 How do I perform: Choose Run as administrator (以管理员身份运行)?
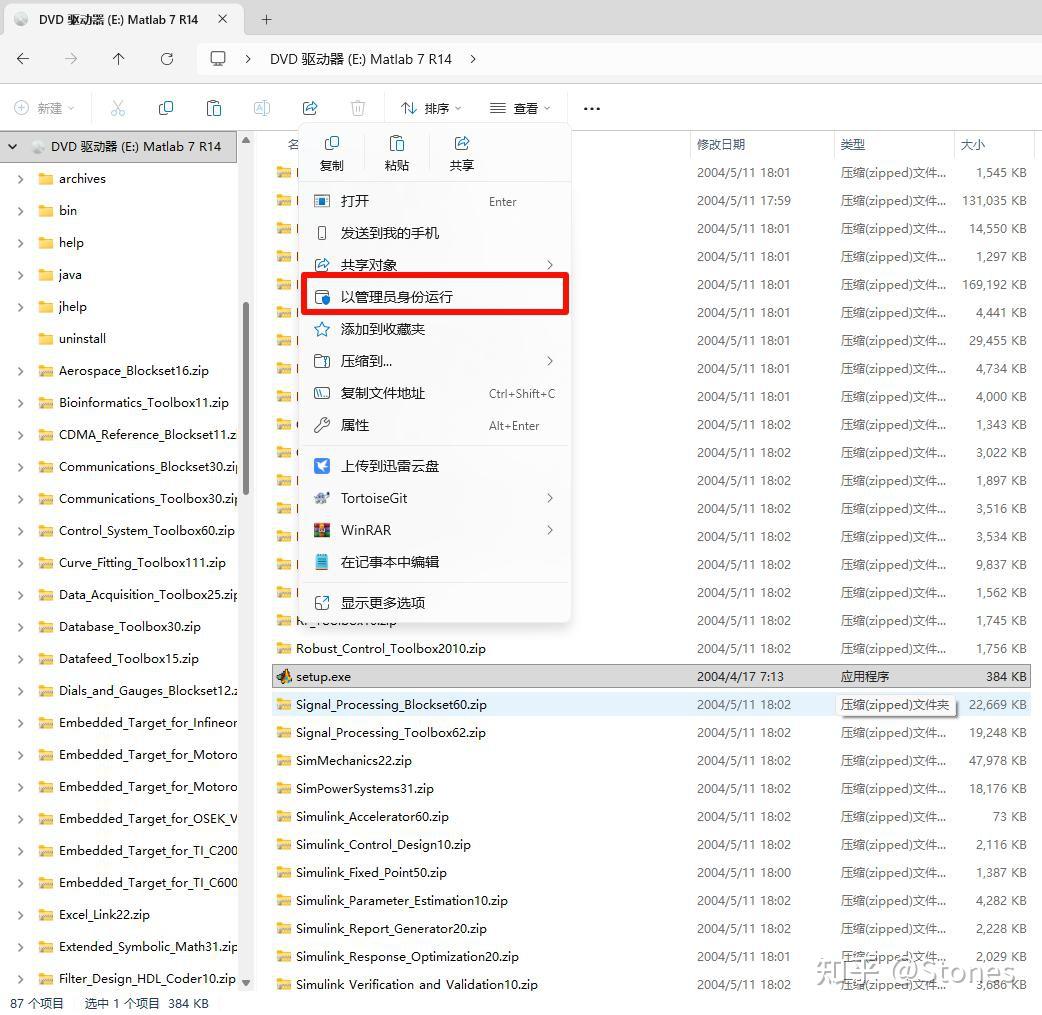(434, 296)
